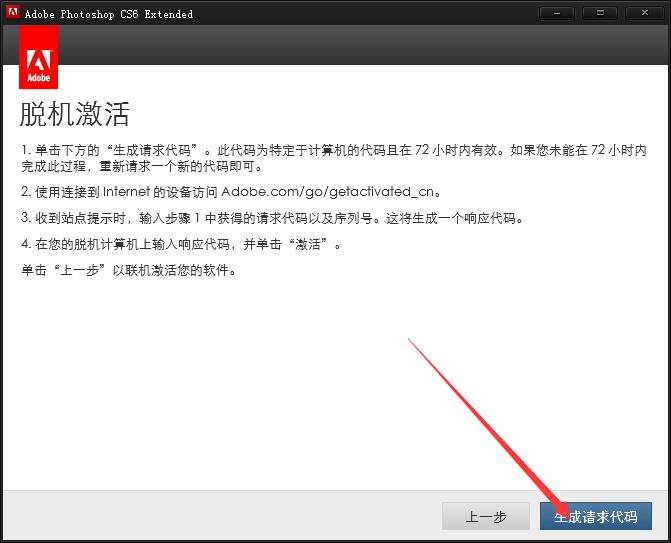The image size is (671, 543).
Task: Go back with the 上一步 button
Action: (486, 516)
